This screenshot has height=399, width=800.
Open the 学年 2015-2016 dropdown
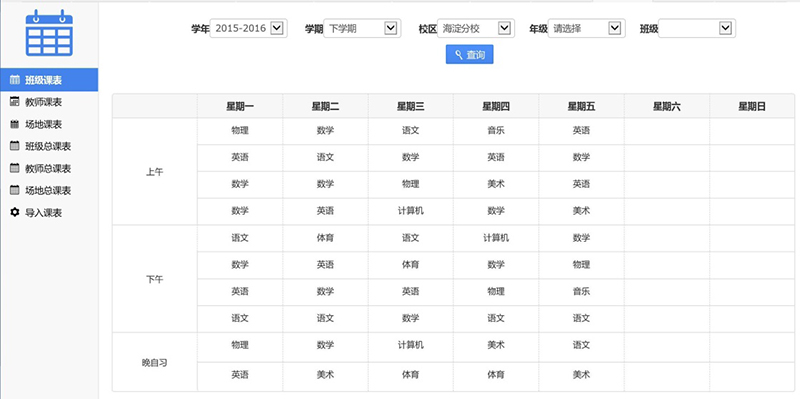click(x=248, y=29)
